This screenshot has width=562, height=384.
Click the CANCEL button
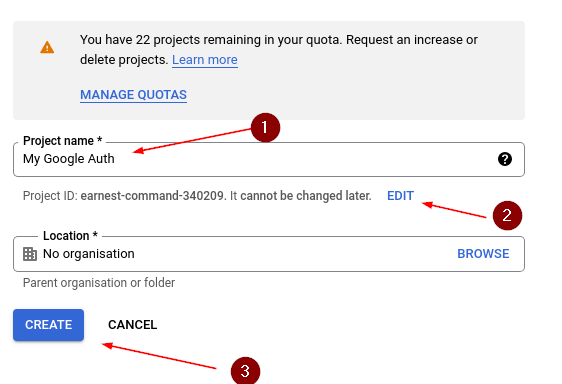click(133, 325)
